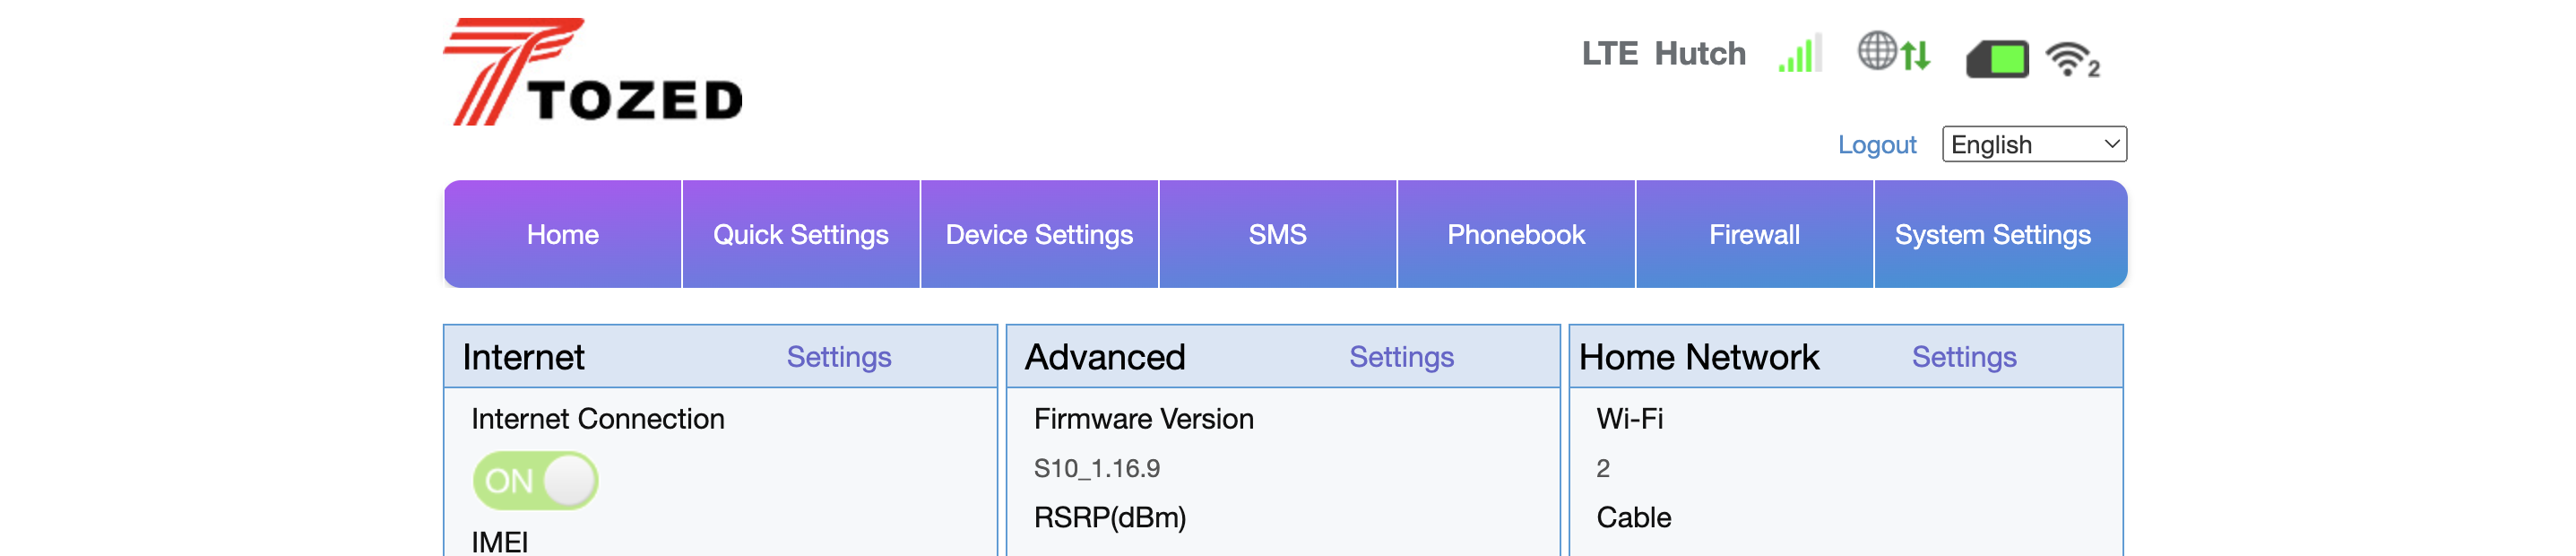Select the Firewall tab
This screenshot has width=2576, height=556.
tap(1755, 234)
